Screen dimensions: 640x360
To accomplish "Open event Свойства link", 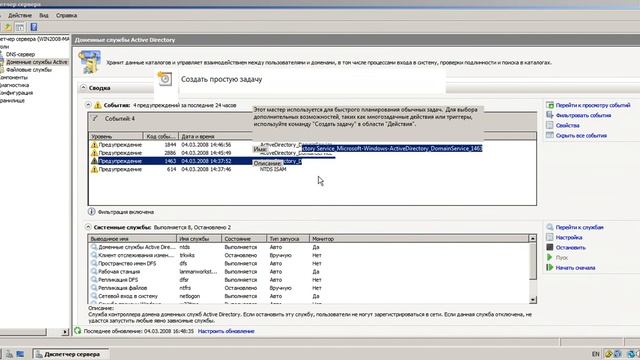I will [x=567, y=126].
